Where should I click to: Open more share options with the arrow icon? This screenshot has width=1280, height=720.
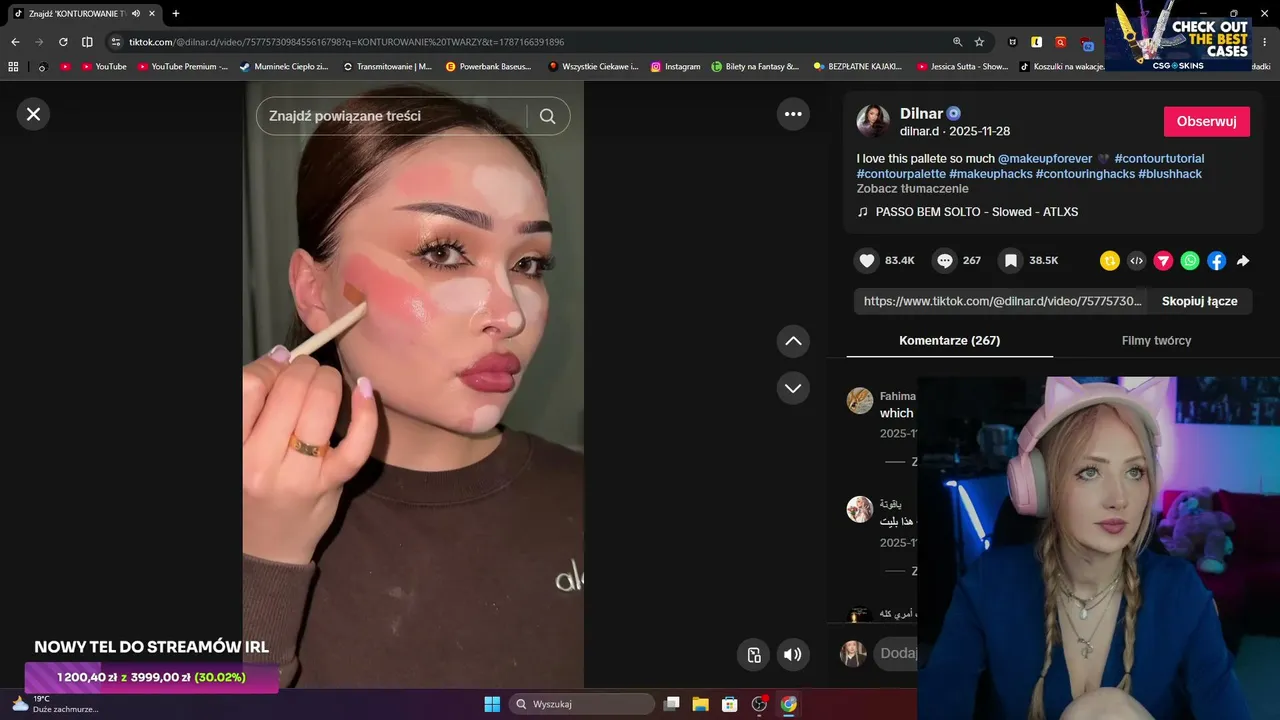coord(1243,261)
